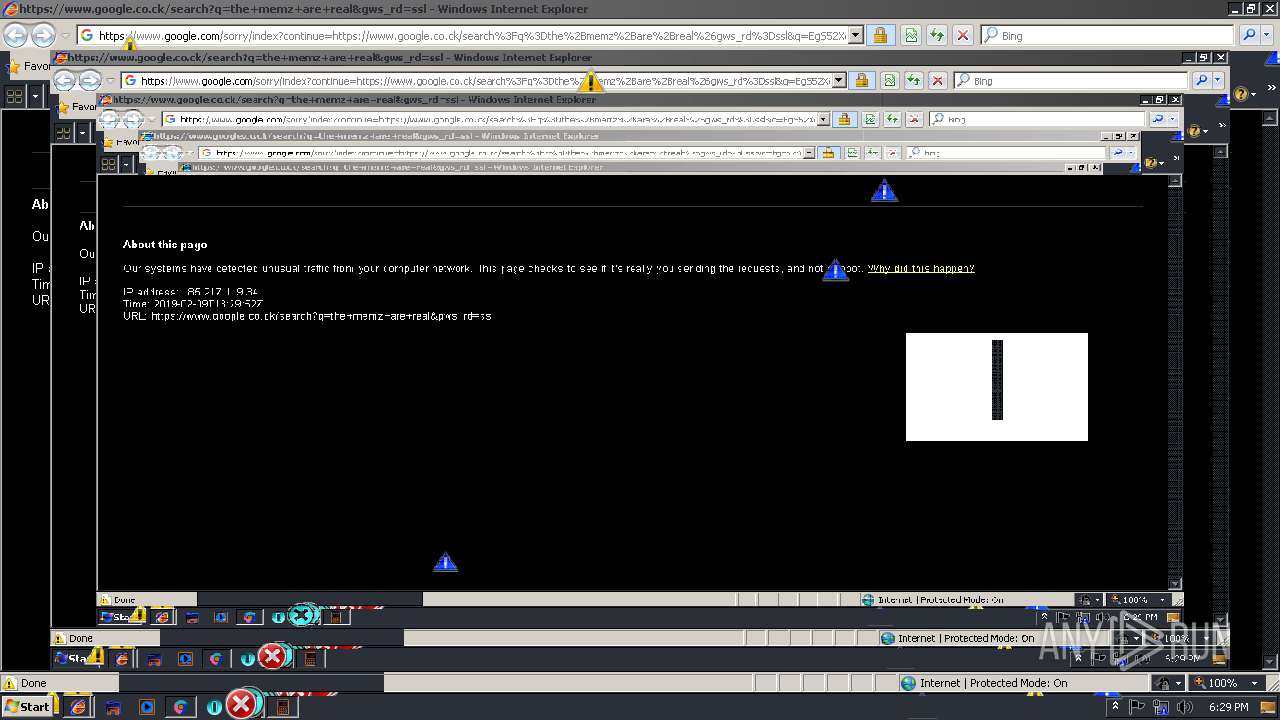Click Forward in the outermost IE window

coord(42,35)
